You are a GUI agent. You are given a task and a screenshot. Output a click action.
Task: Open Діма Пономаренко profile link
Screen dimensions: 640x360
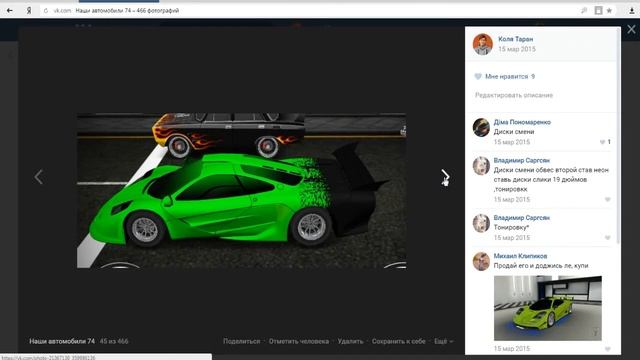522,122
